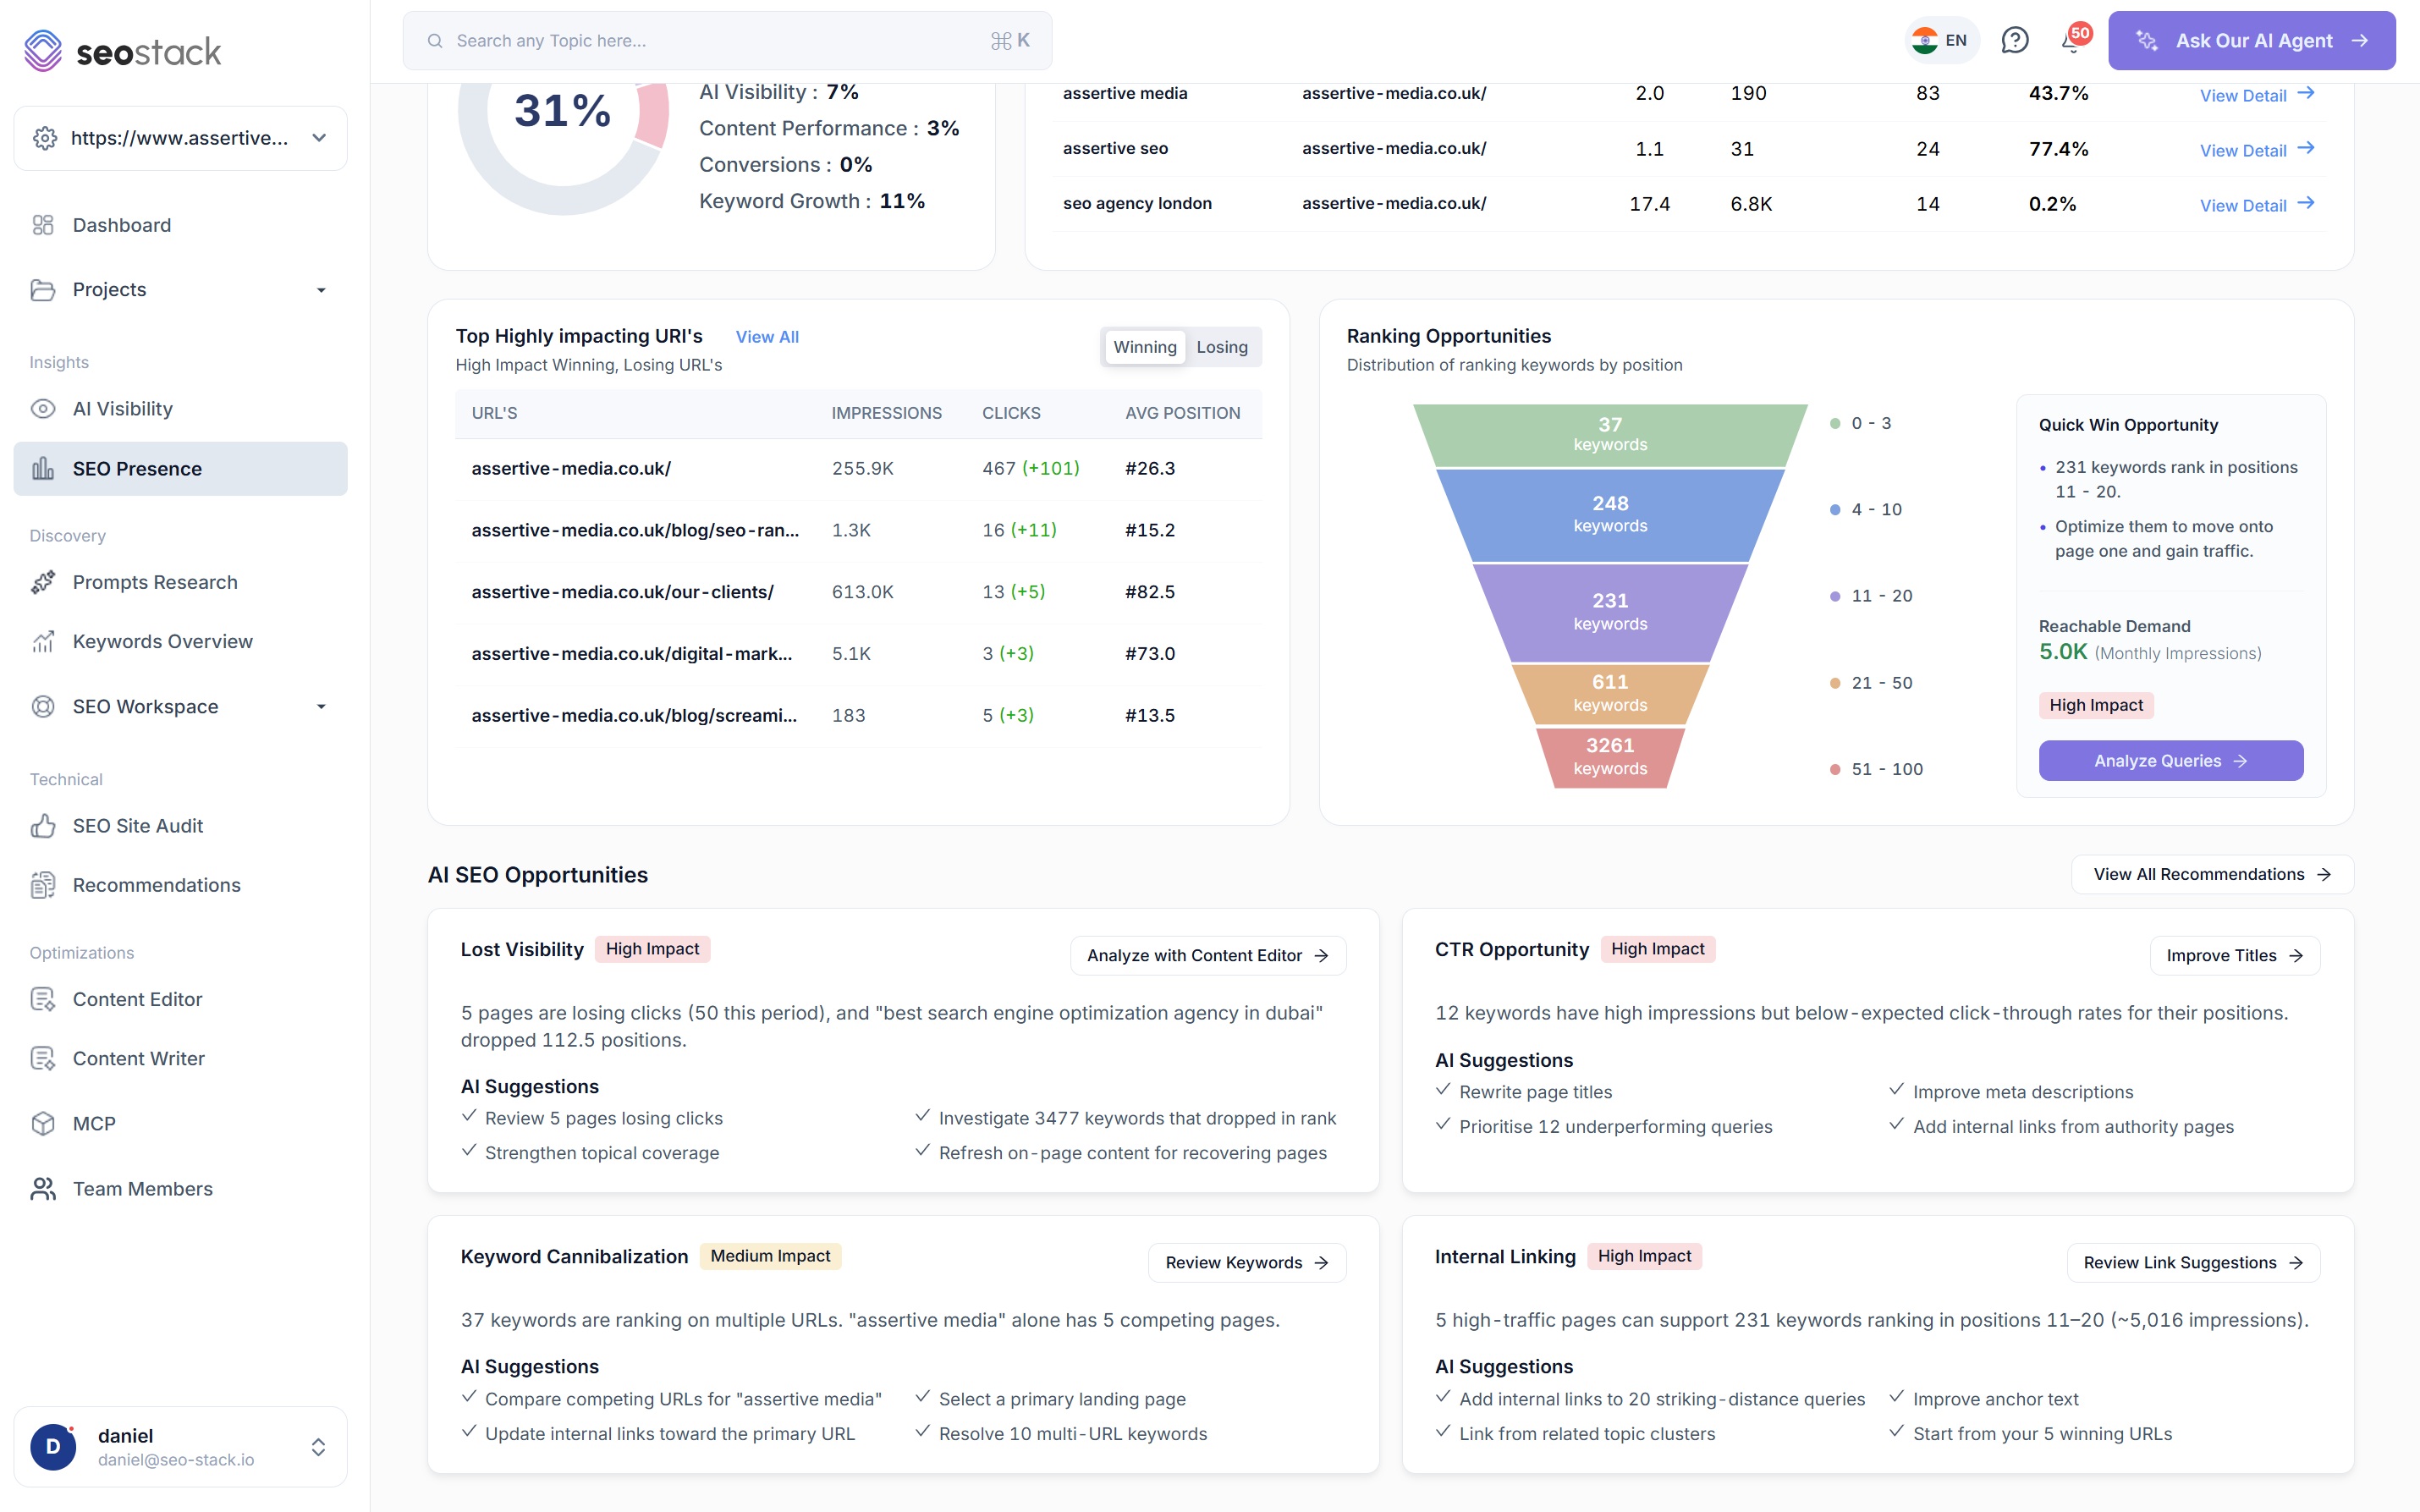2420x1512 pixels.
Task: Open Keywords Overview page
Action: tap(181, 642)
